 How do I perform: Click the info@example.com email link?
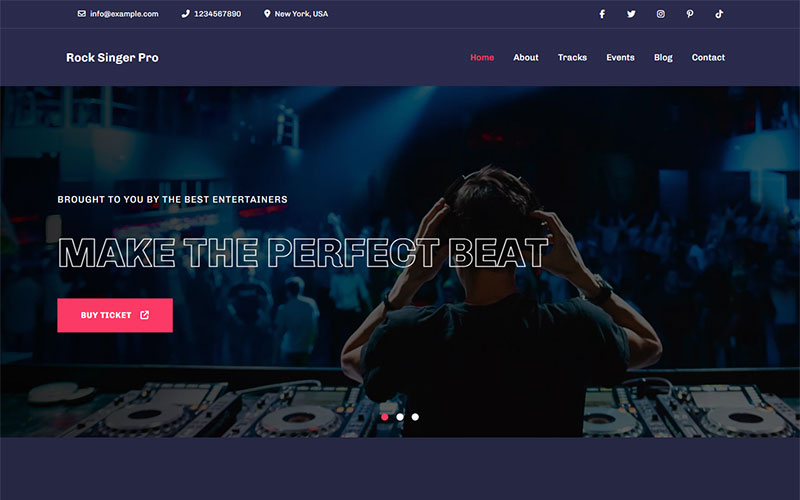[124, 14]
